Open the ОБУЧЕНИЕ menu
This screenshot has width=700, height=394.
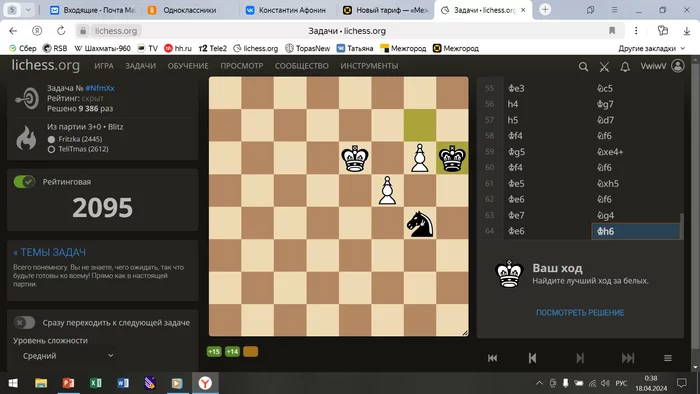pyautogui.click(x=188, y=66)
